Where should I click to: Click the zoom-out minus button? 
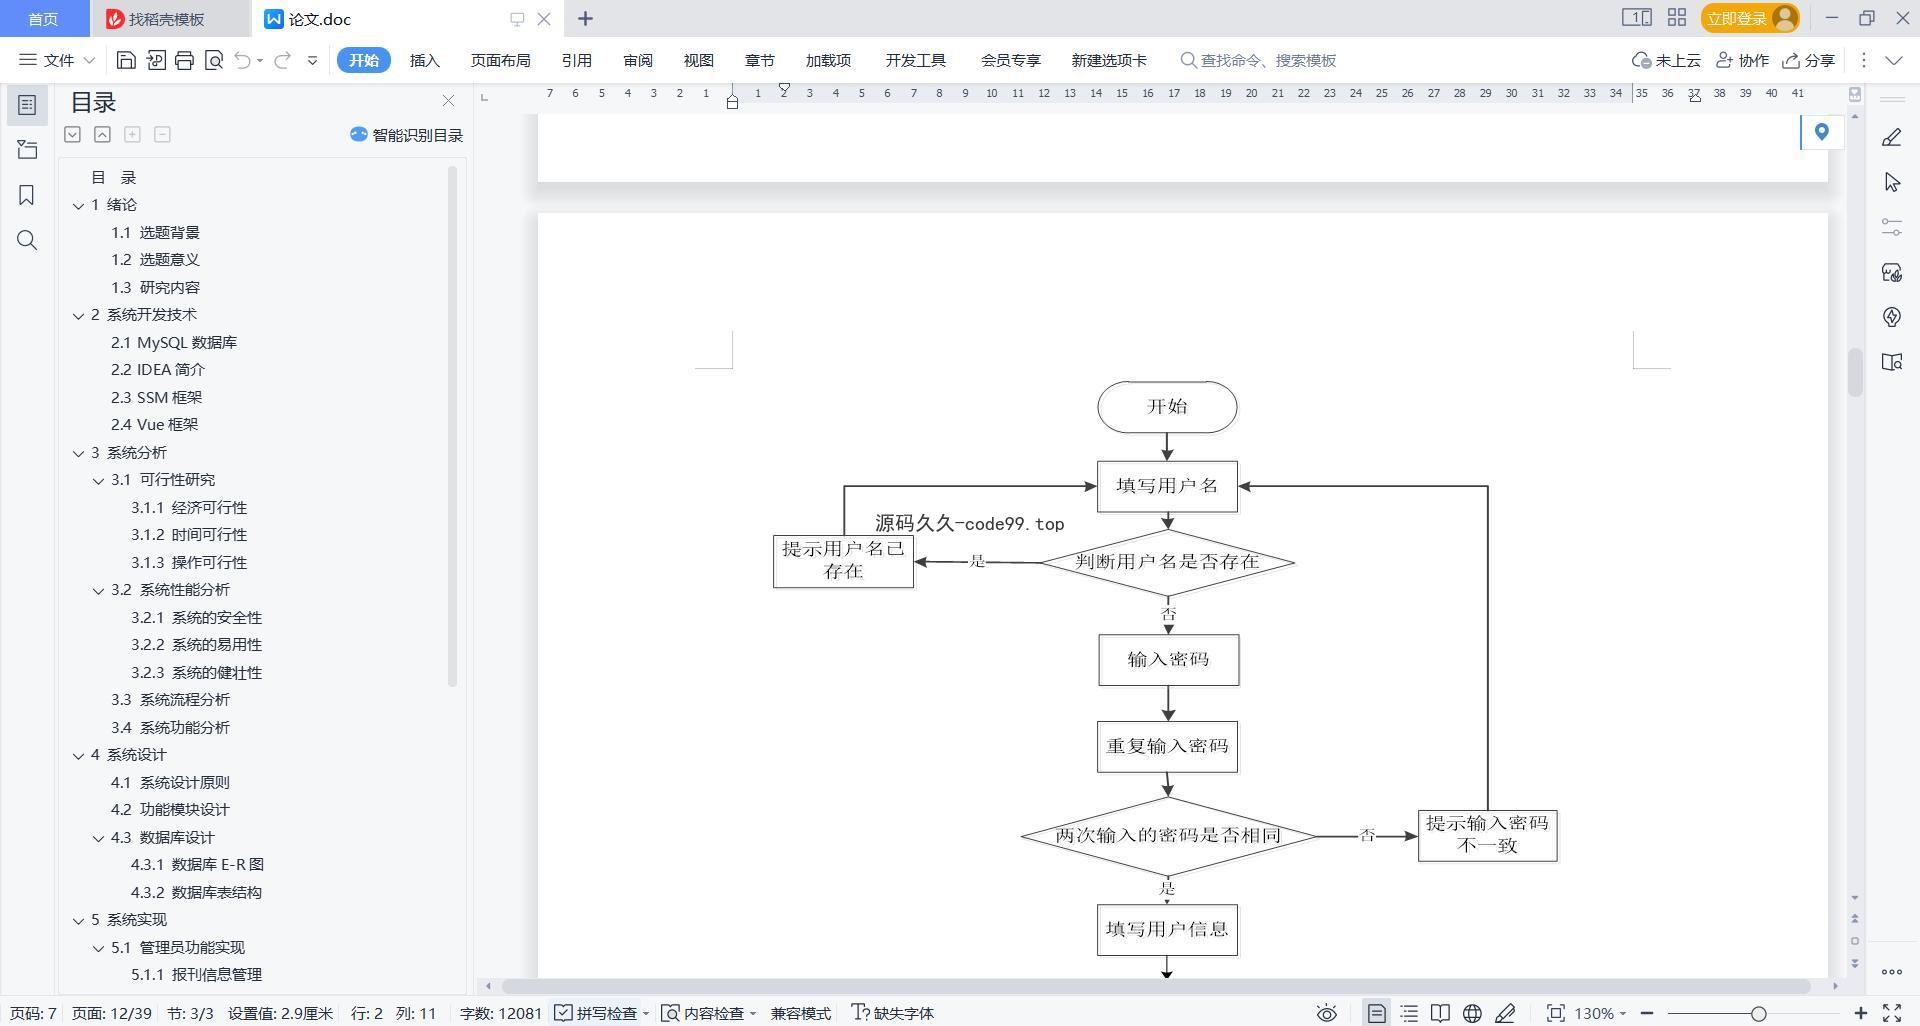1647,1013
